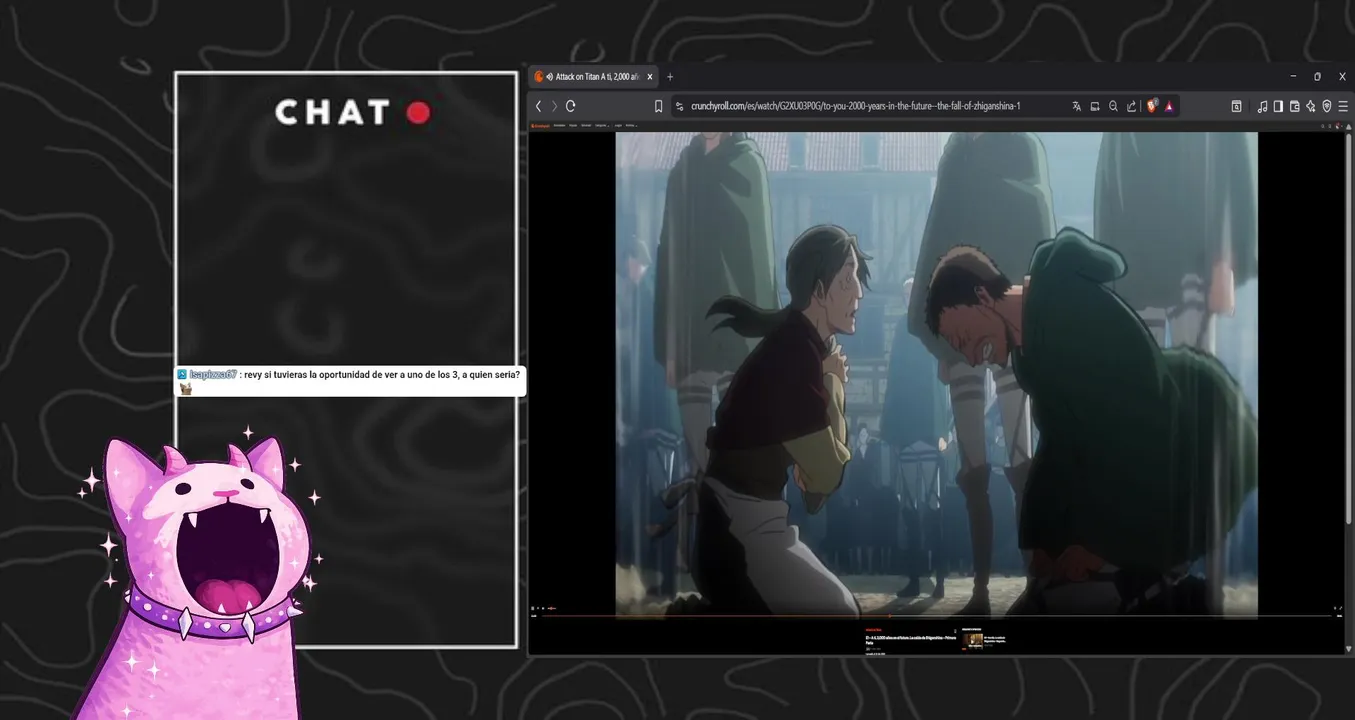Image resolution: width=1355 pixels, height=720 pixels.
Task: Open the Brave VPN shield icon
Action: pos(1327,106)
